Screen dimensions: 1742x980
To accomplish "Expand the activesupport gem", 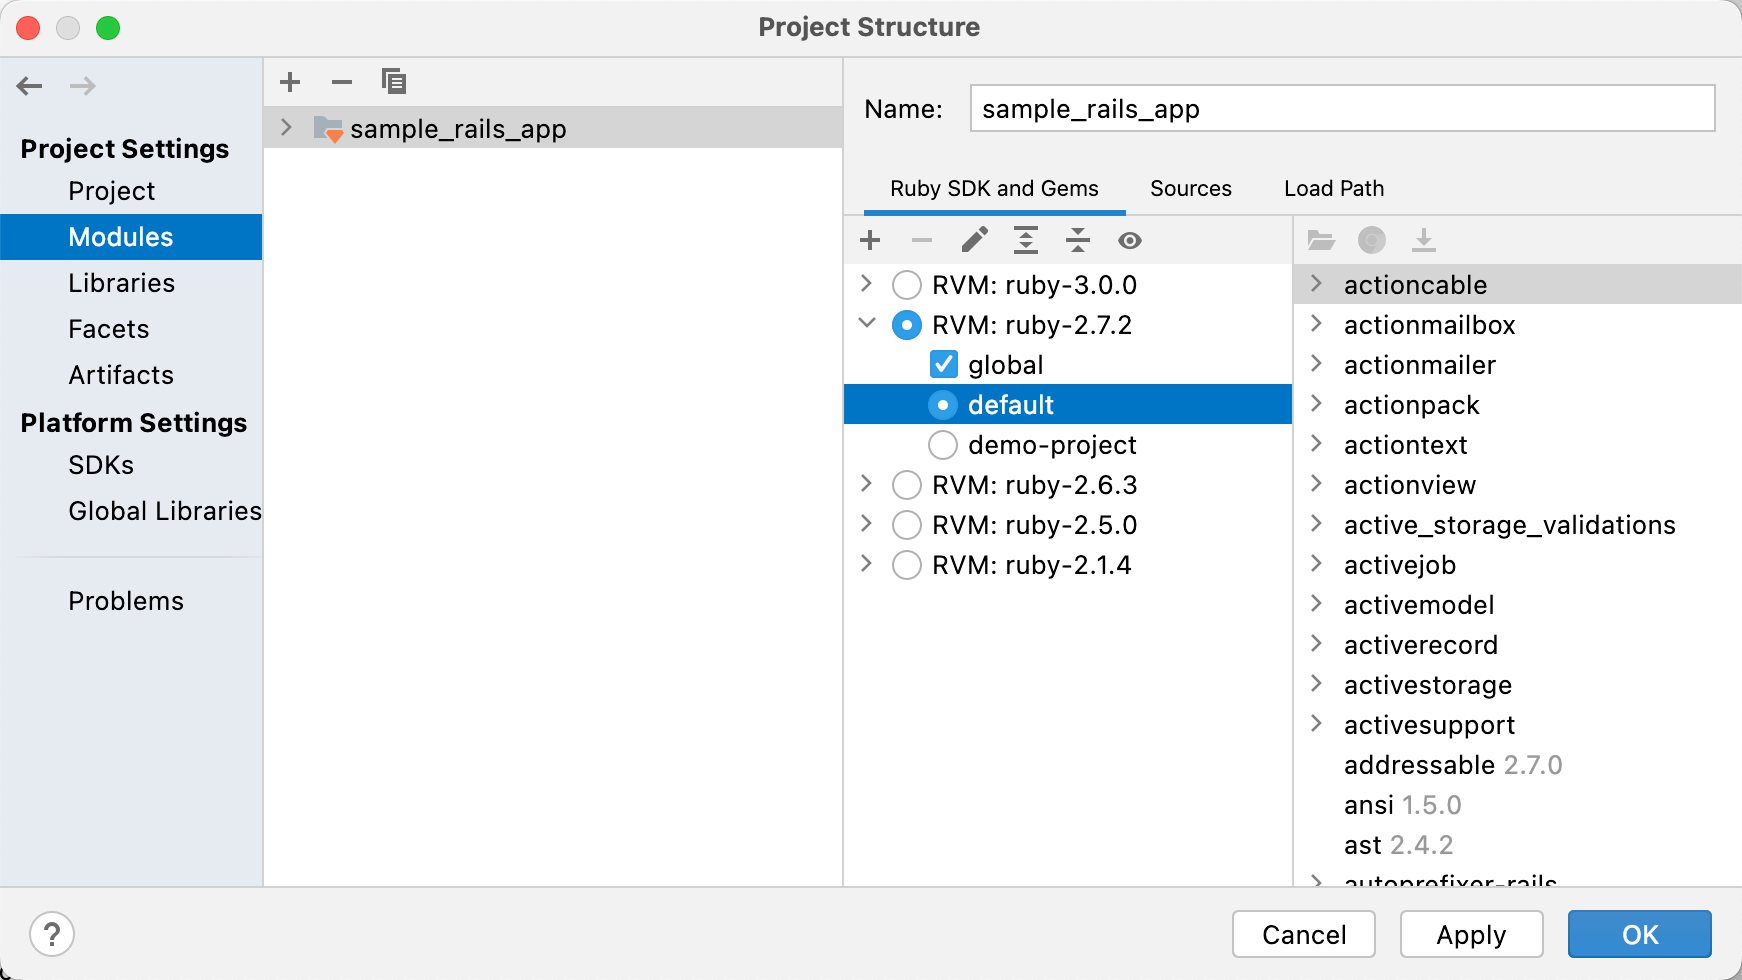I will click(1317, 724).
